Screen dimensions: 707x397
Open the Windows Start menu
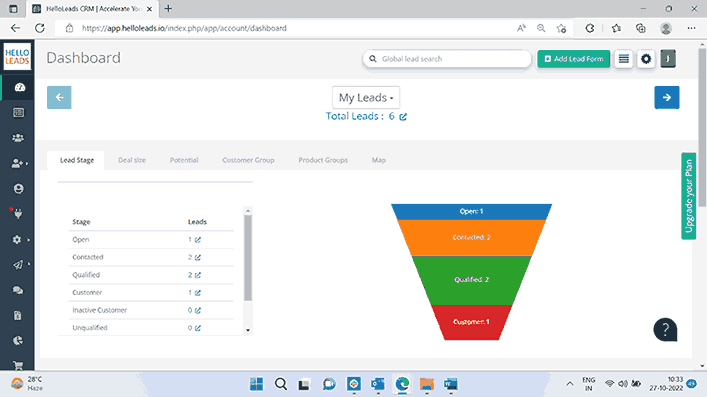tap(257, 384)
